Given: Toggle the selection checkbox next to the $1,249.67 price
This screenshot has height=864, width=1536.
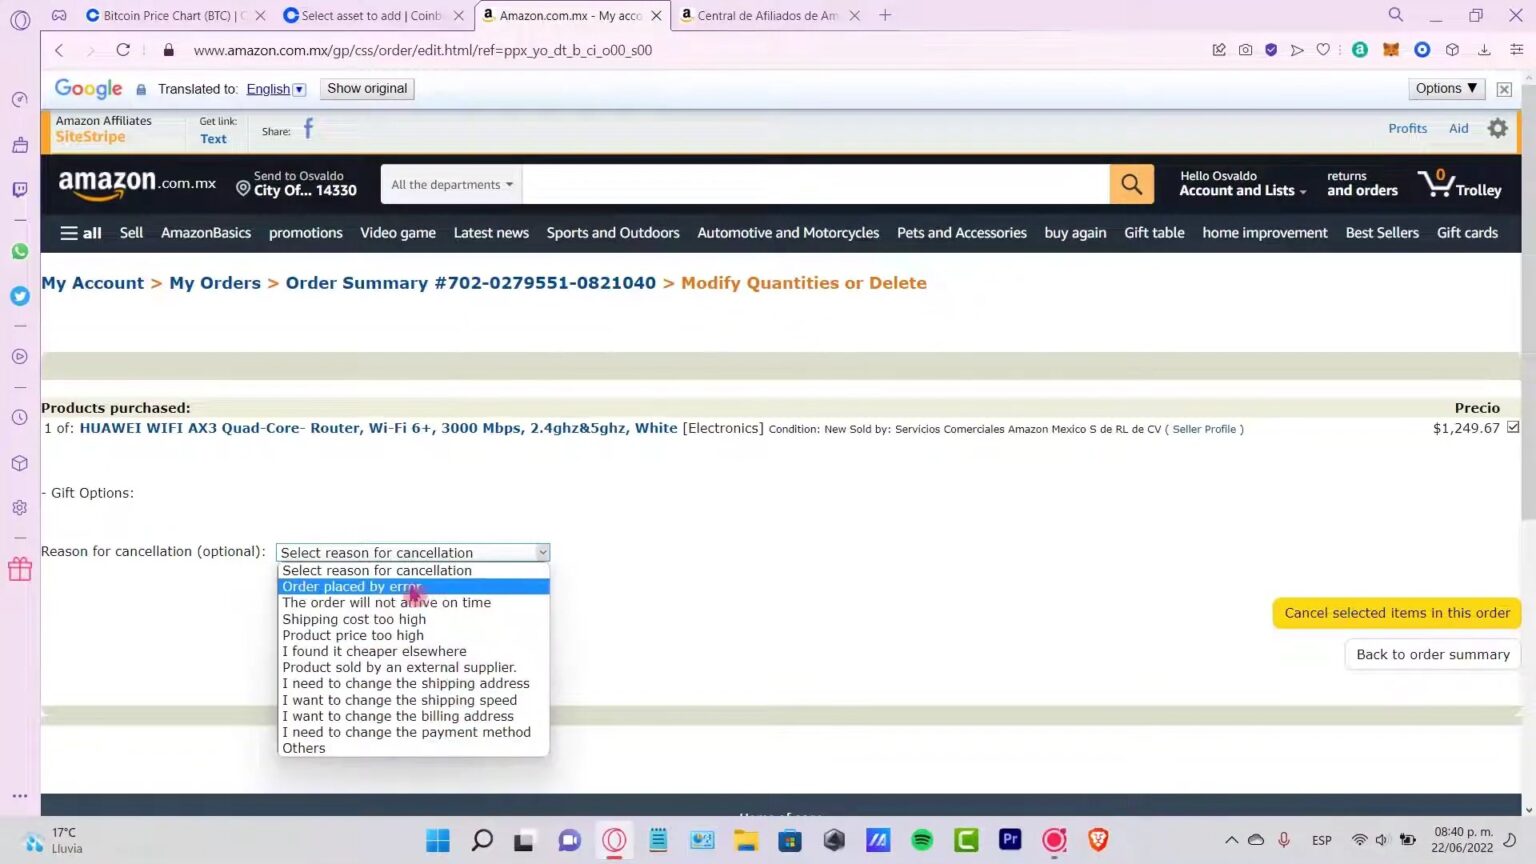Looking at the screenshot, I should click(1513, 427).
